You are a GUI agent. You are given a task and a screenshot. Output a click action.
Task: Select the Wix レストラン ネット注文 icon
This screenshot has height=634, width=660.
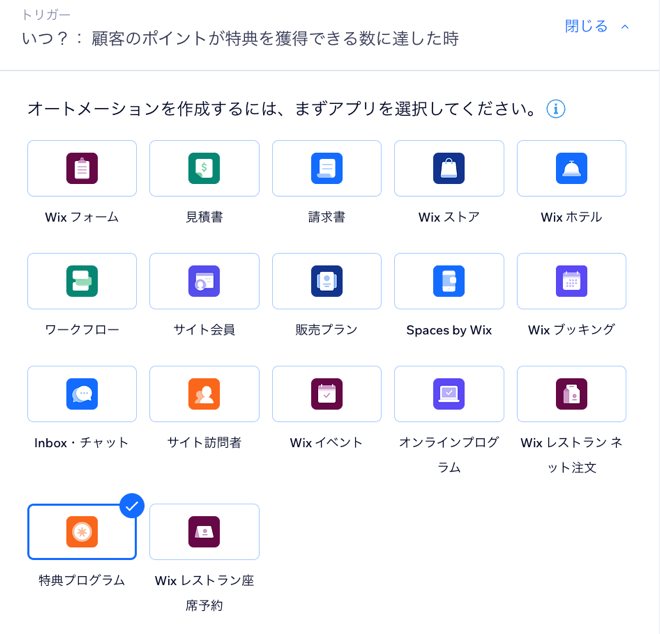pyautogui.click(x=571, y=394)
